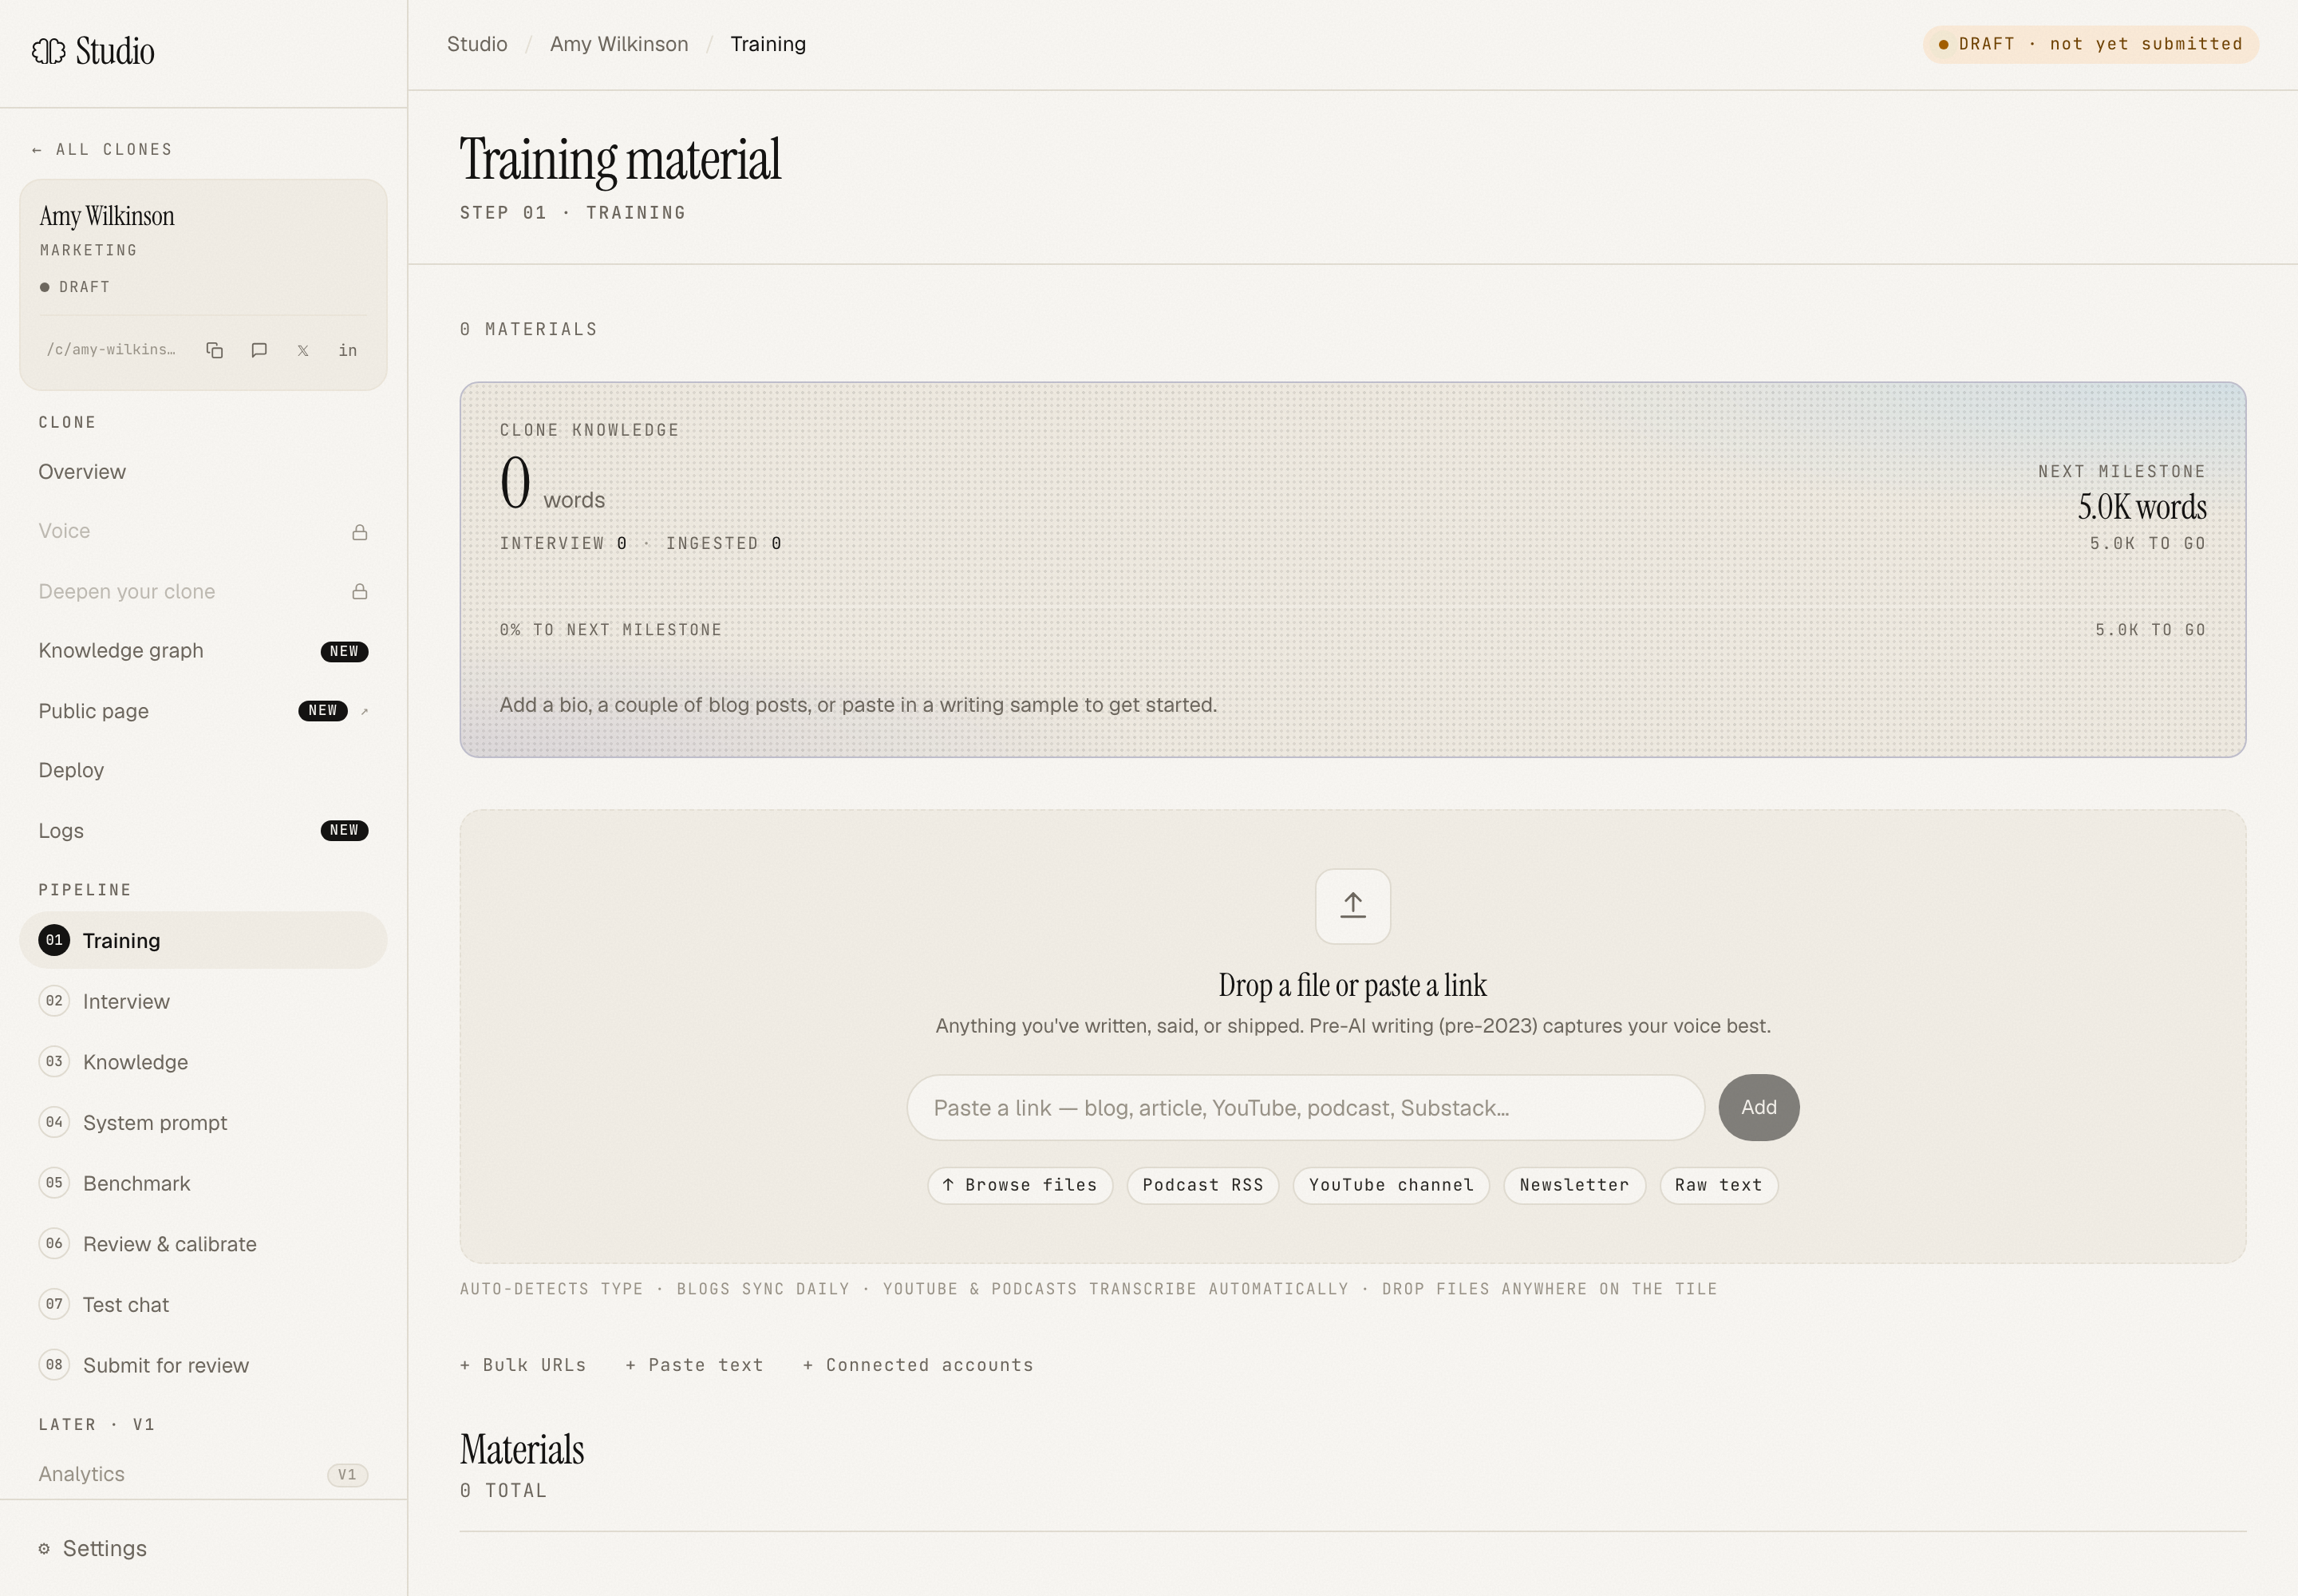Viewport: 2298px width, 1596px height.
Task: Click Newsletter chip
Action: pyautogui.click(x=1574, y=1185)
